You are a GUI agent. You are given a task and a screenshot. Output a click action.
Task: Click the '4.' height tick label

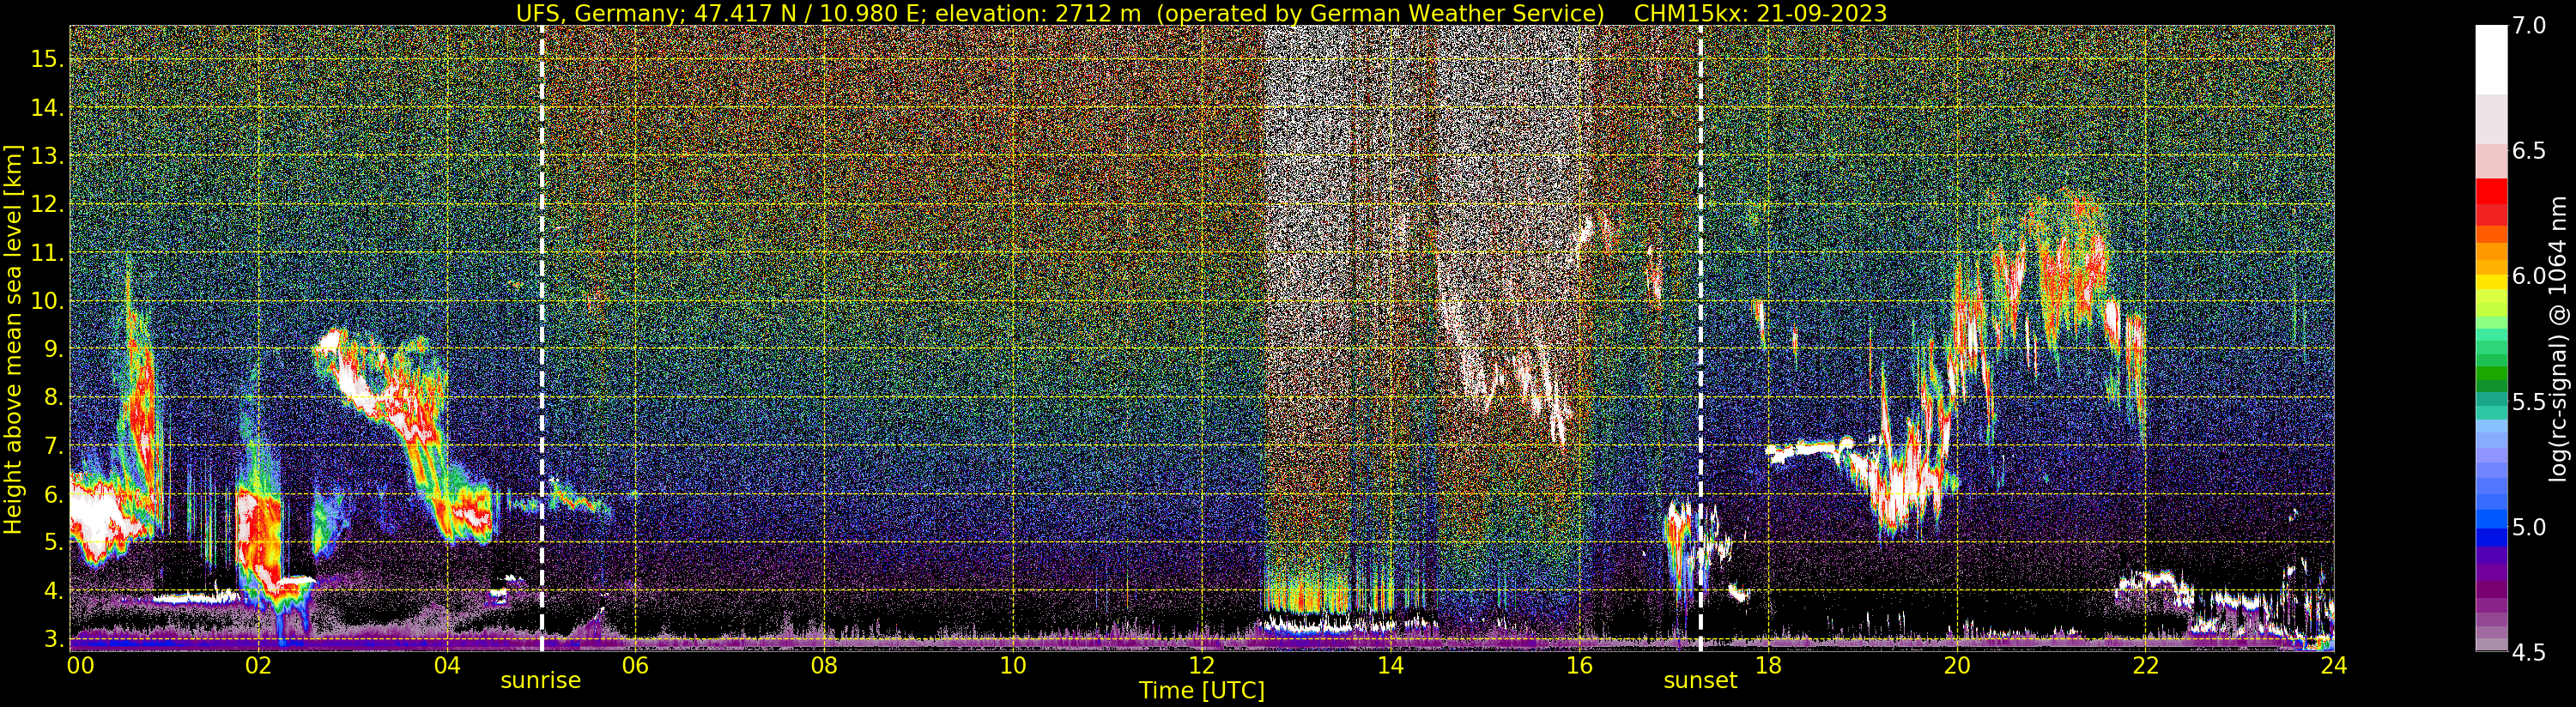click(54, 591)
